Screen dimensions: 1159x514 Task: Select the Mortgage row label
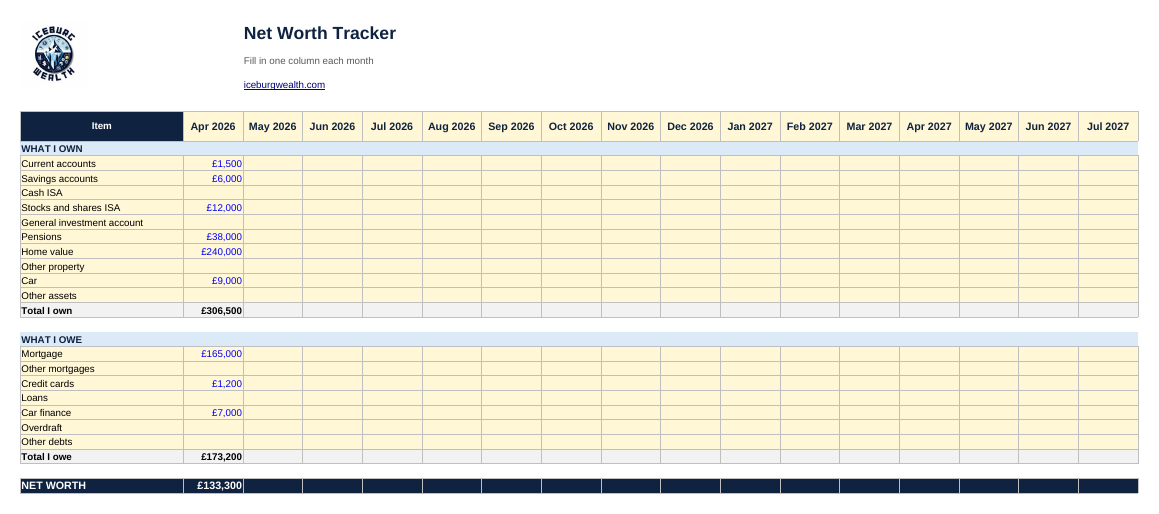pyautogui.click(x=102, y=354)
